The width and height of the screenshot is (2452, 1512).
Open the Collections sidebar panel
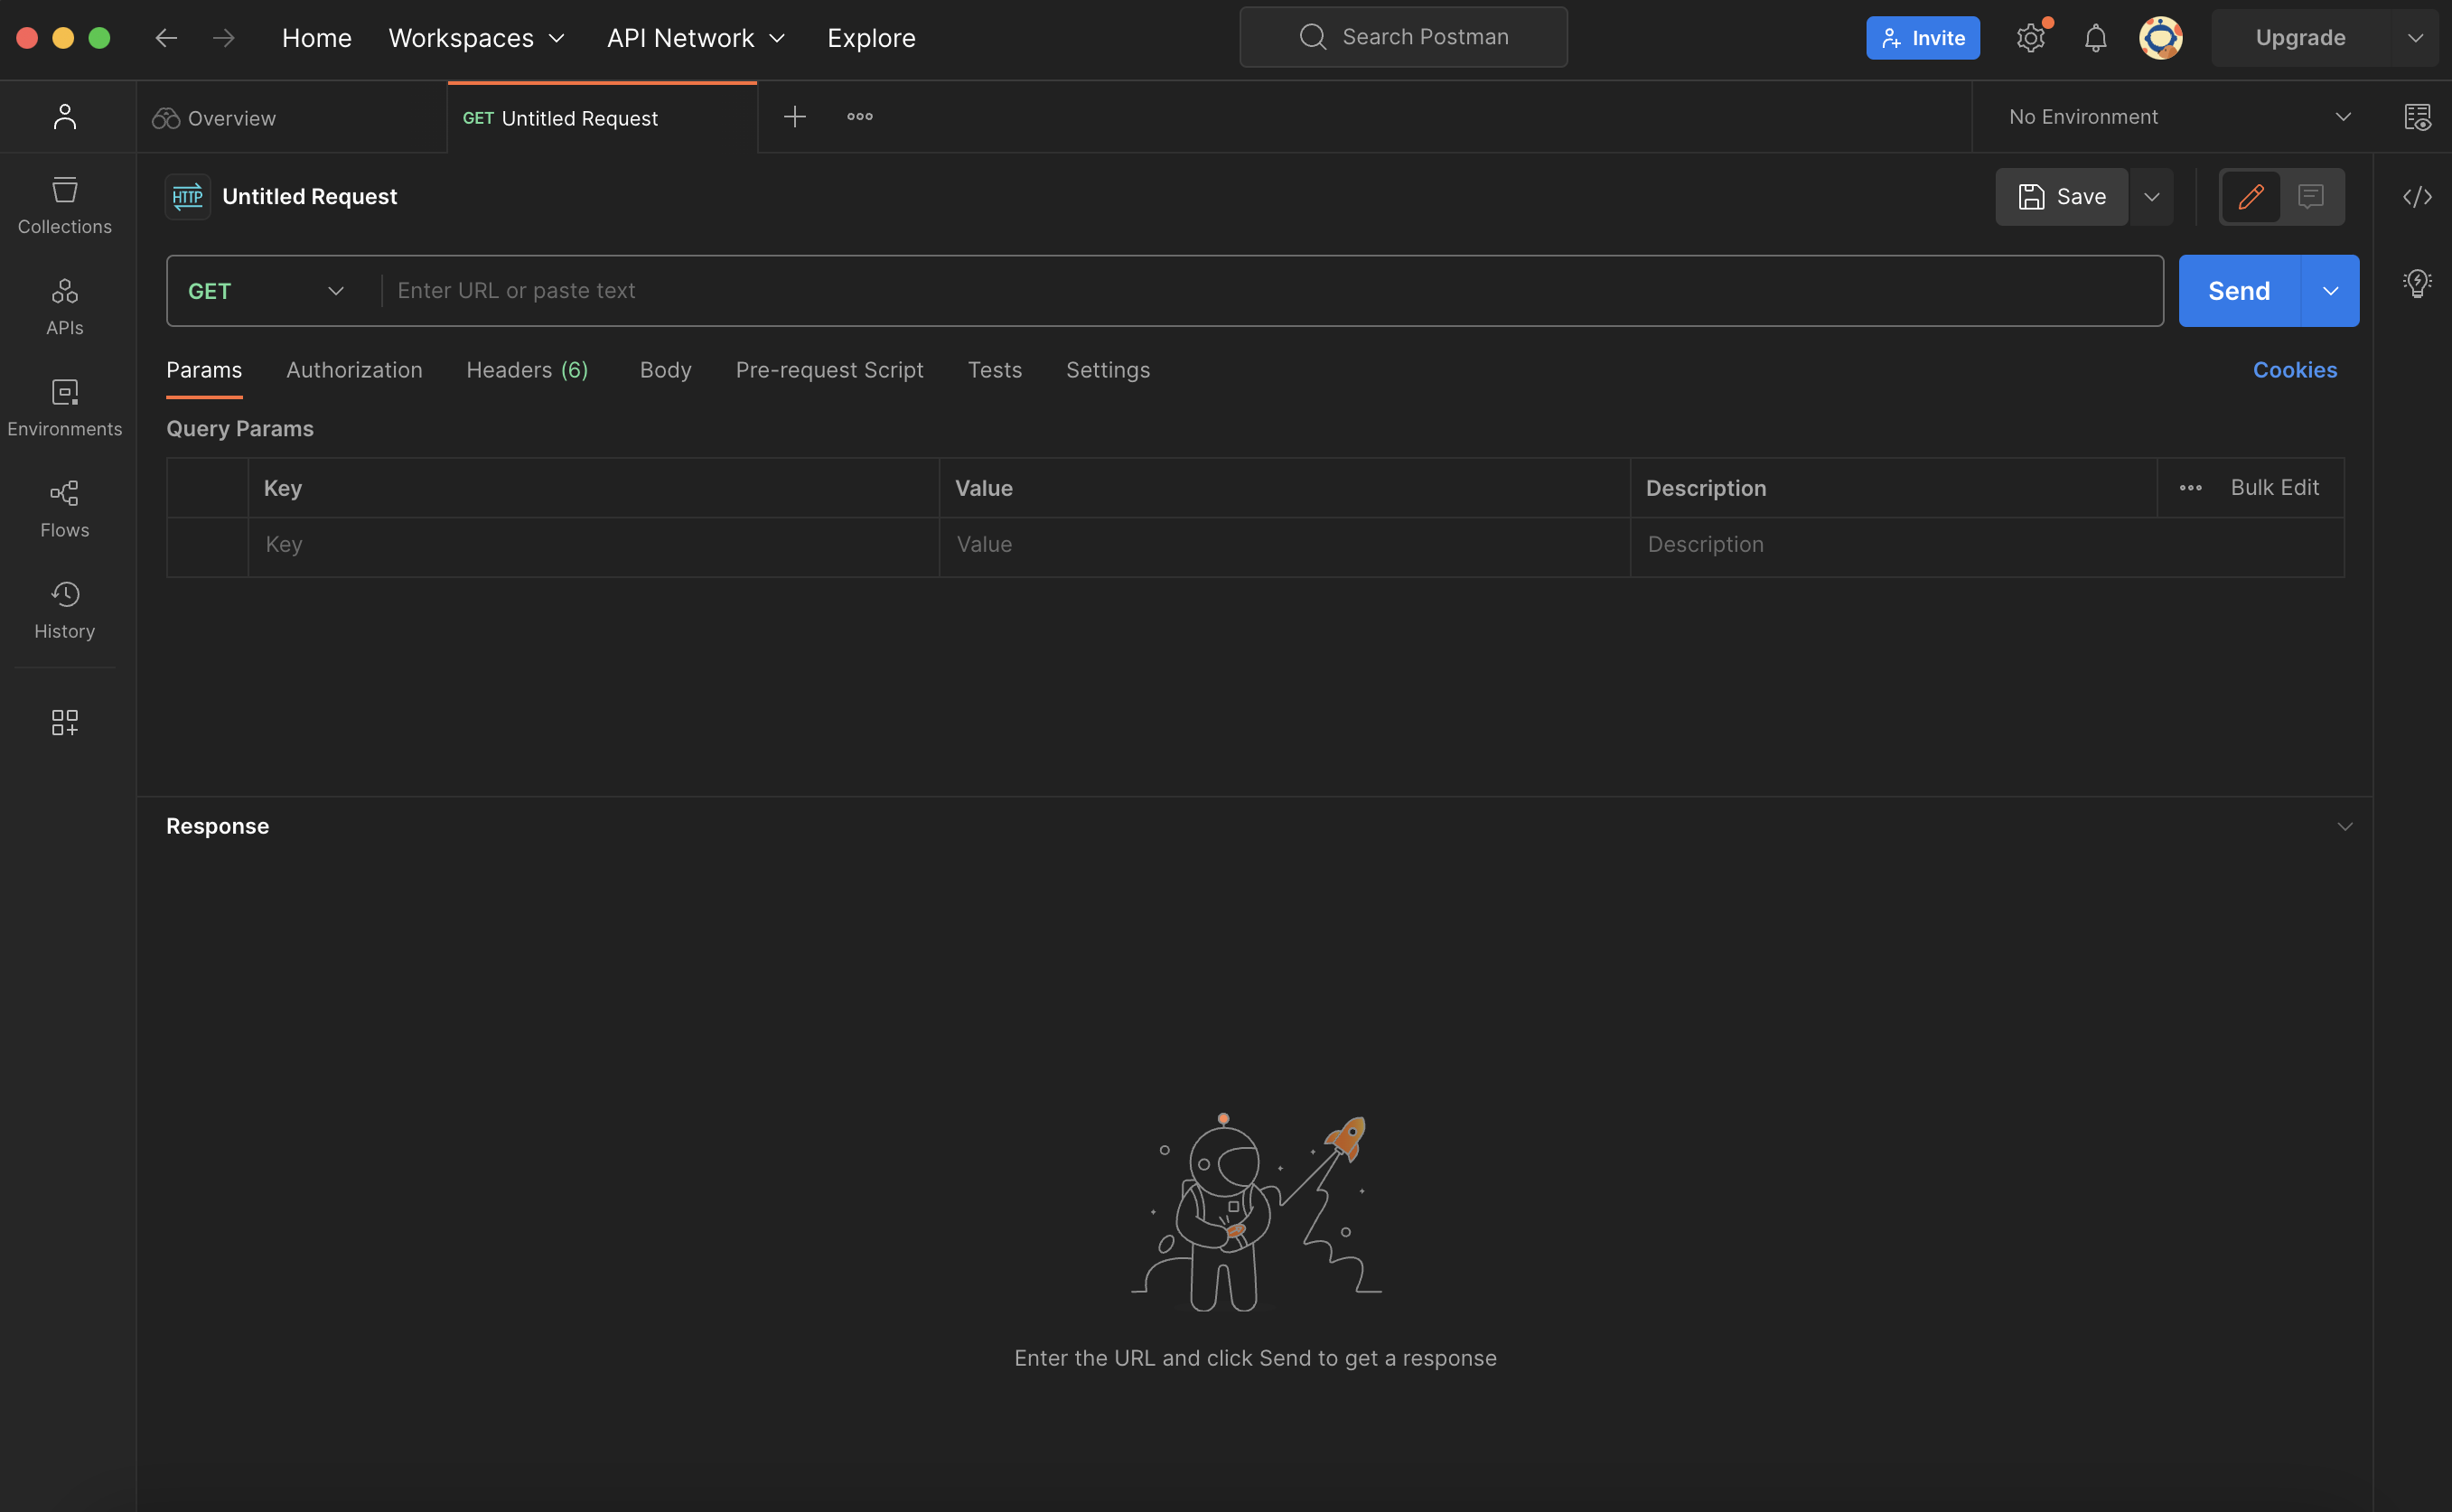65,205
